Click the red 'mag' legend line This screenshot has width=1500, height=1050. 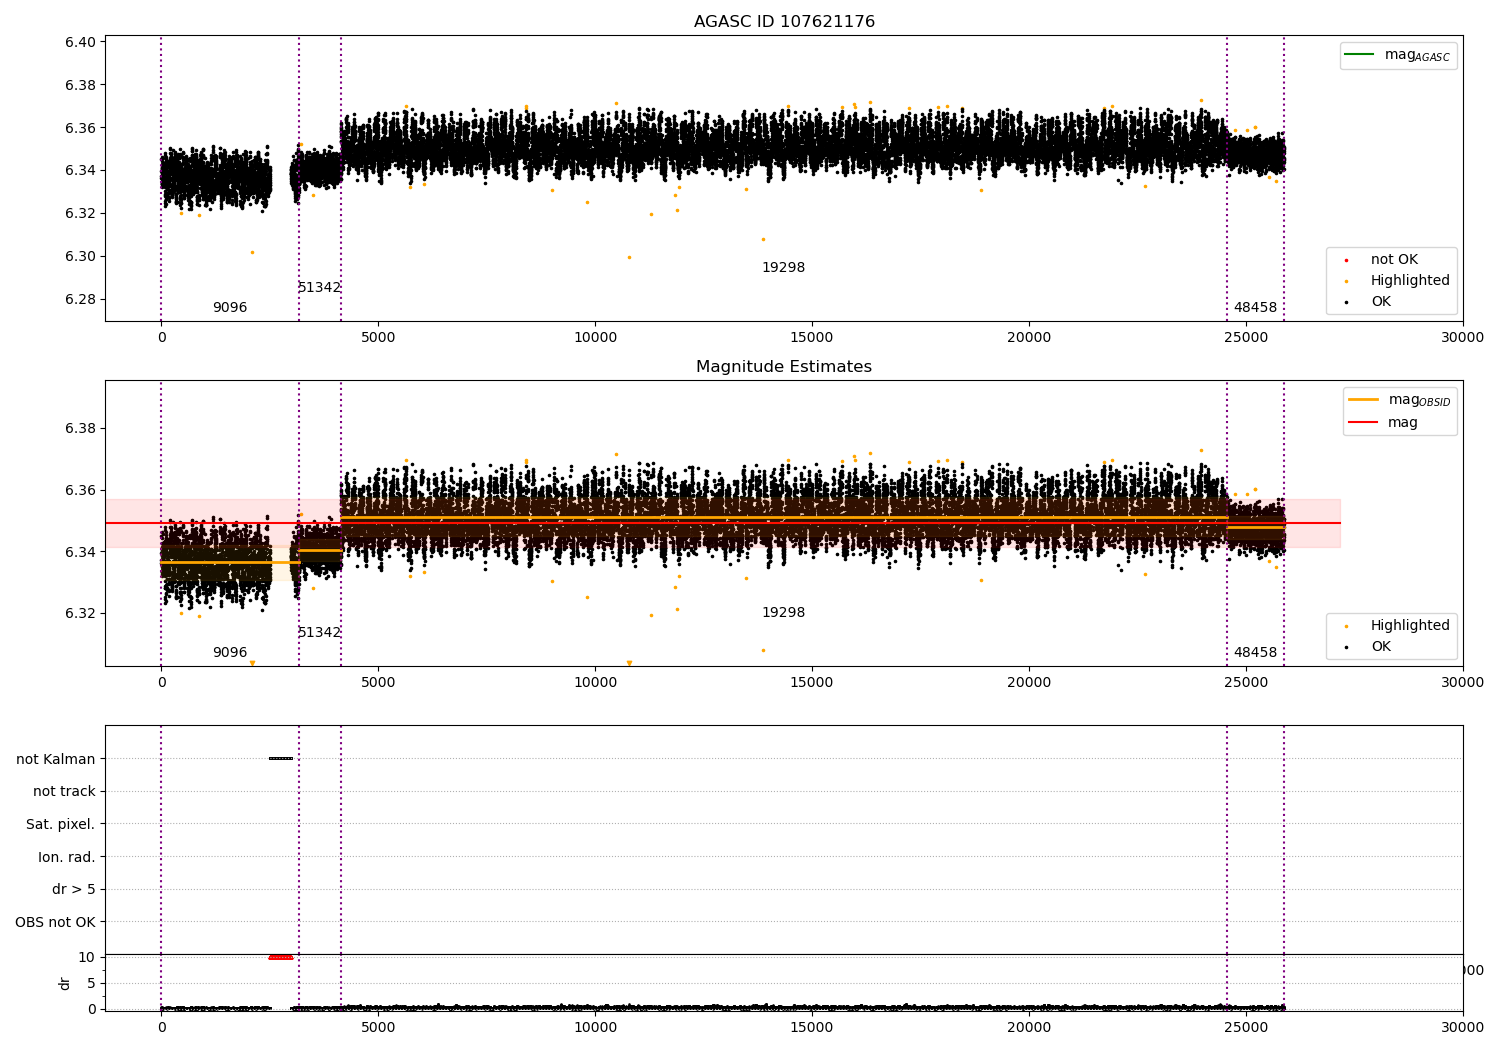click(1363, 422)
